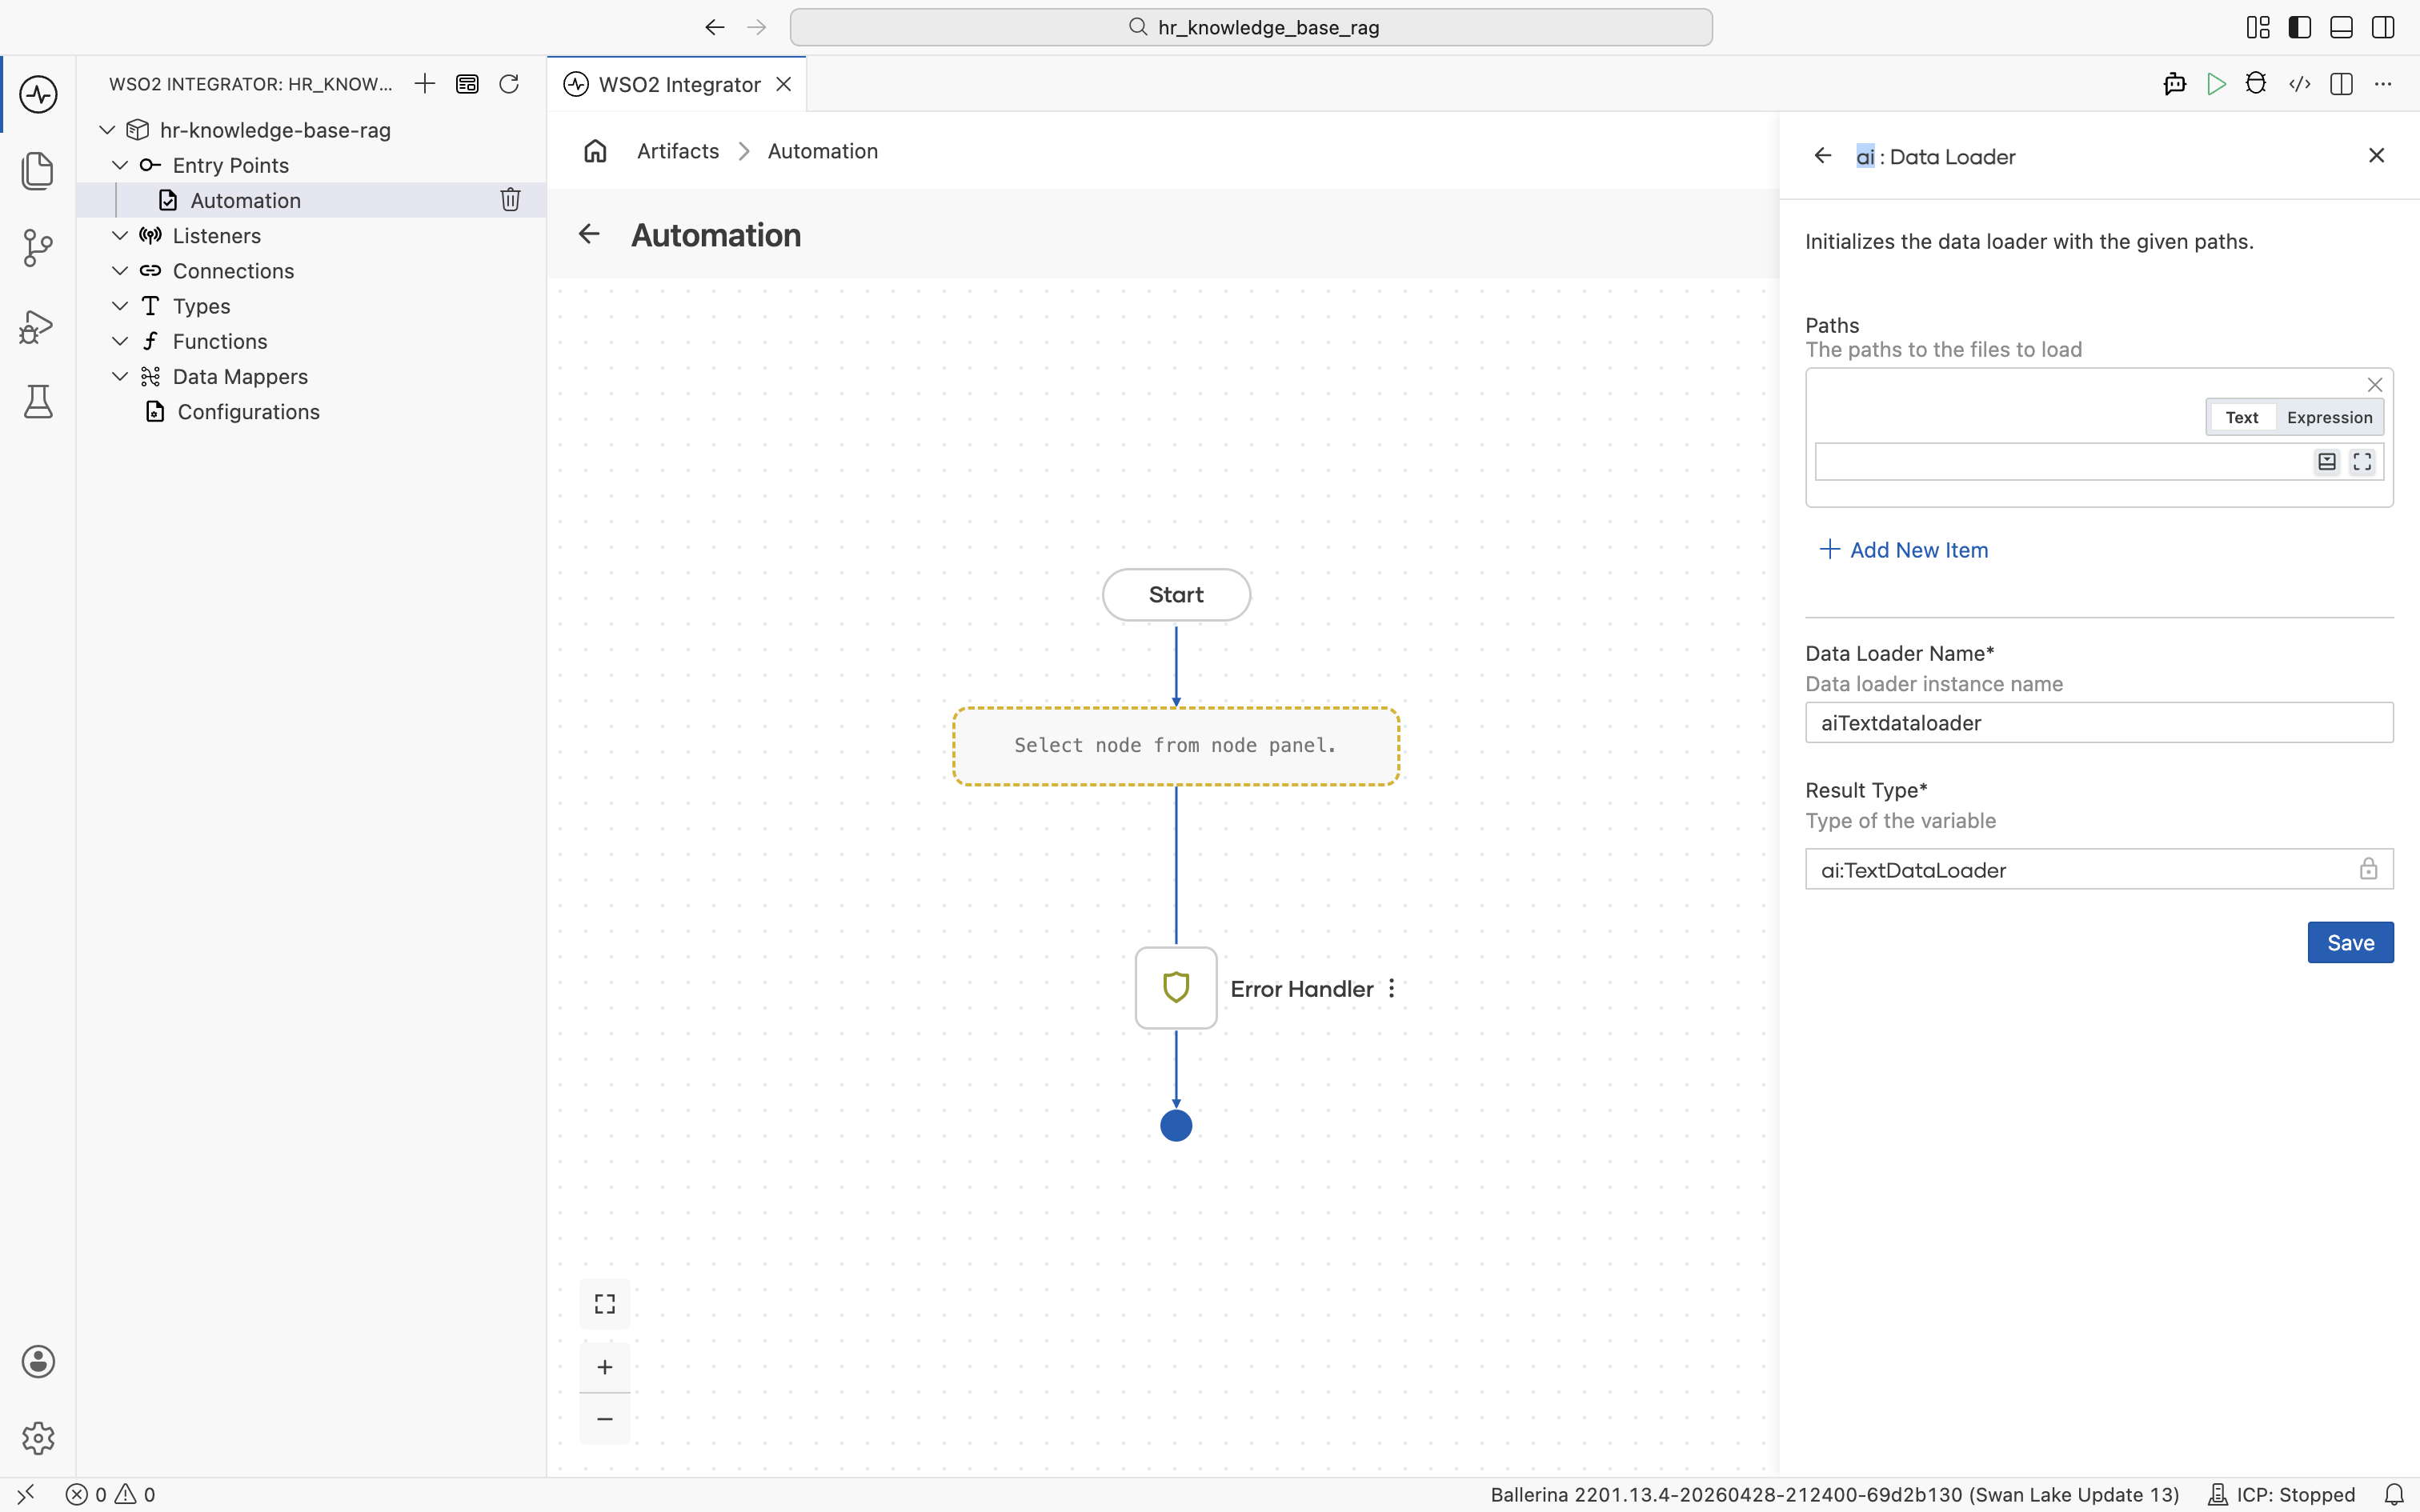Image resolution: width=2420 pixels, height=1512 pixels.
Task: Show source code view
Action: pos(2299,84)
